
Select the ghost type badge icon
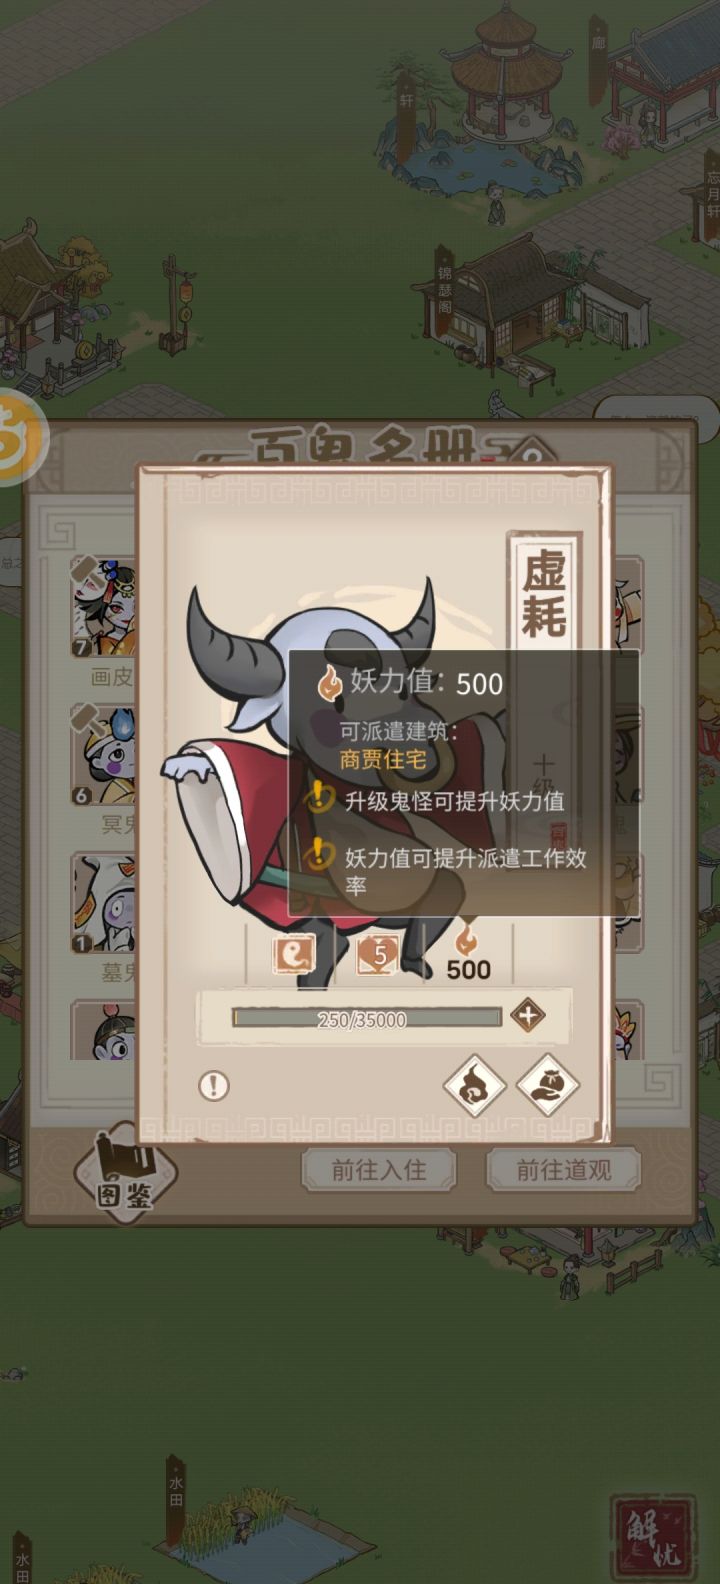pyautogui.click(x=294, y=955)
